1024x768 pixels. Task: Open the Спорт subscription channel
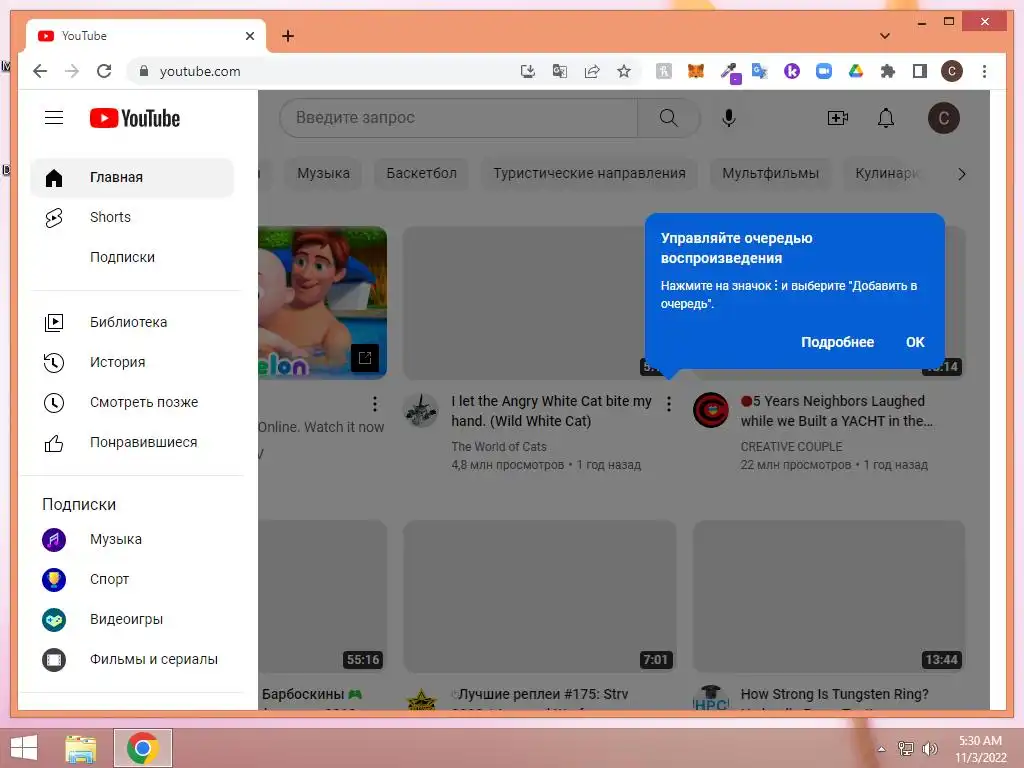(x=132, y=579)
